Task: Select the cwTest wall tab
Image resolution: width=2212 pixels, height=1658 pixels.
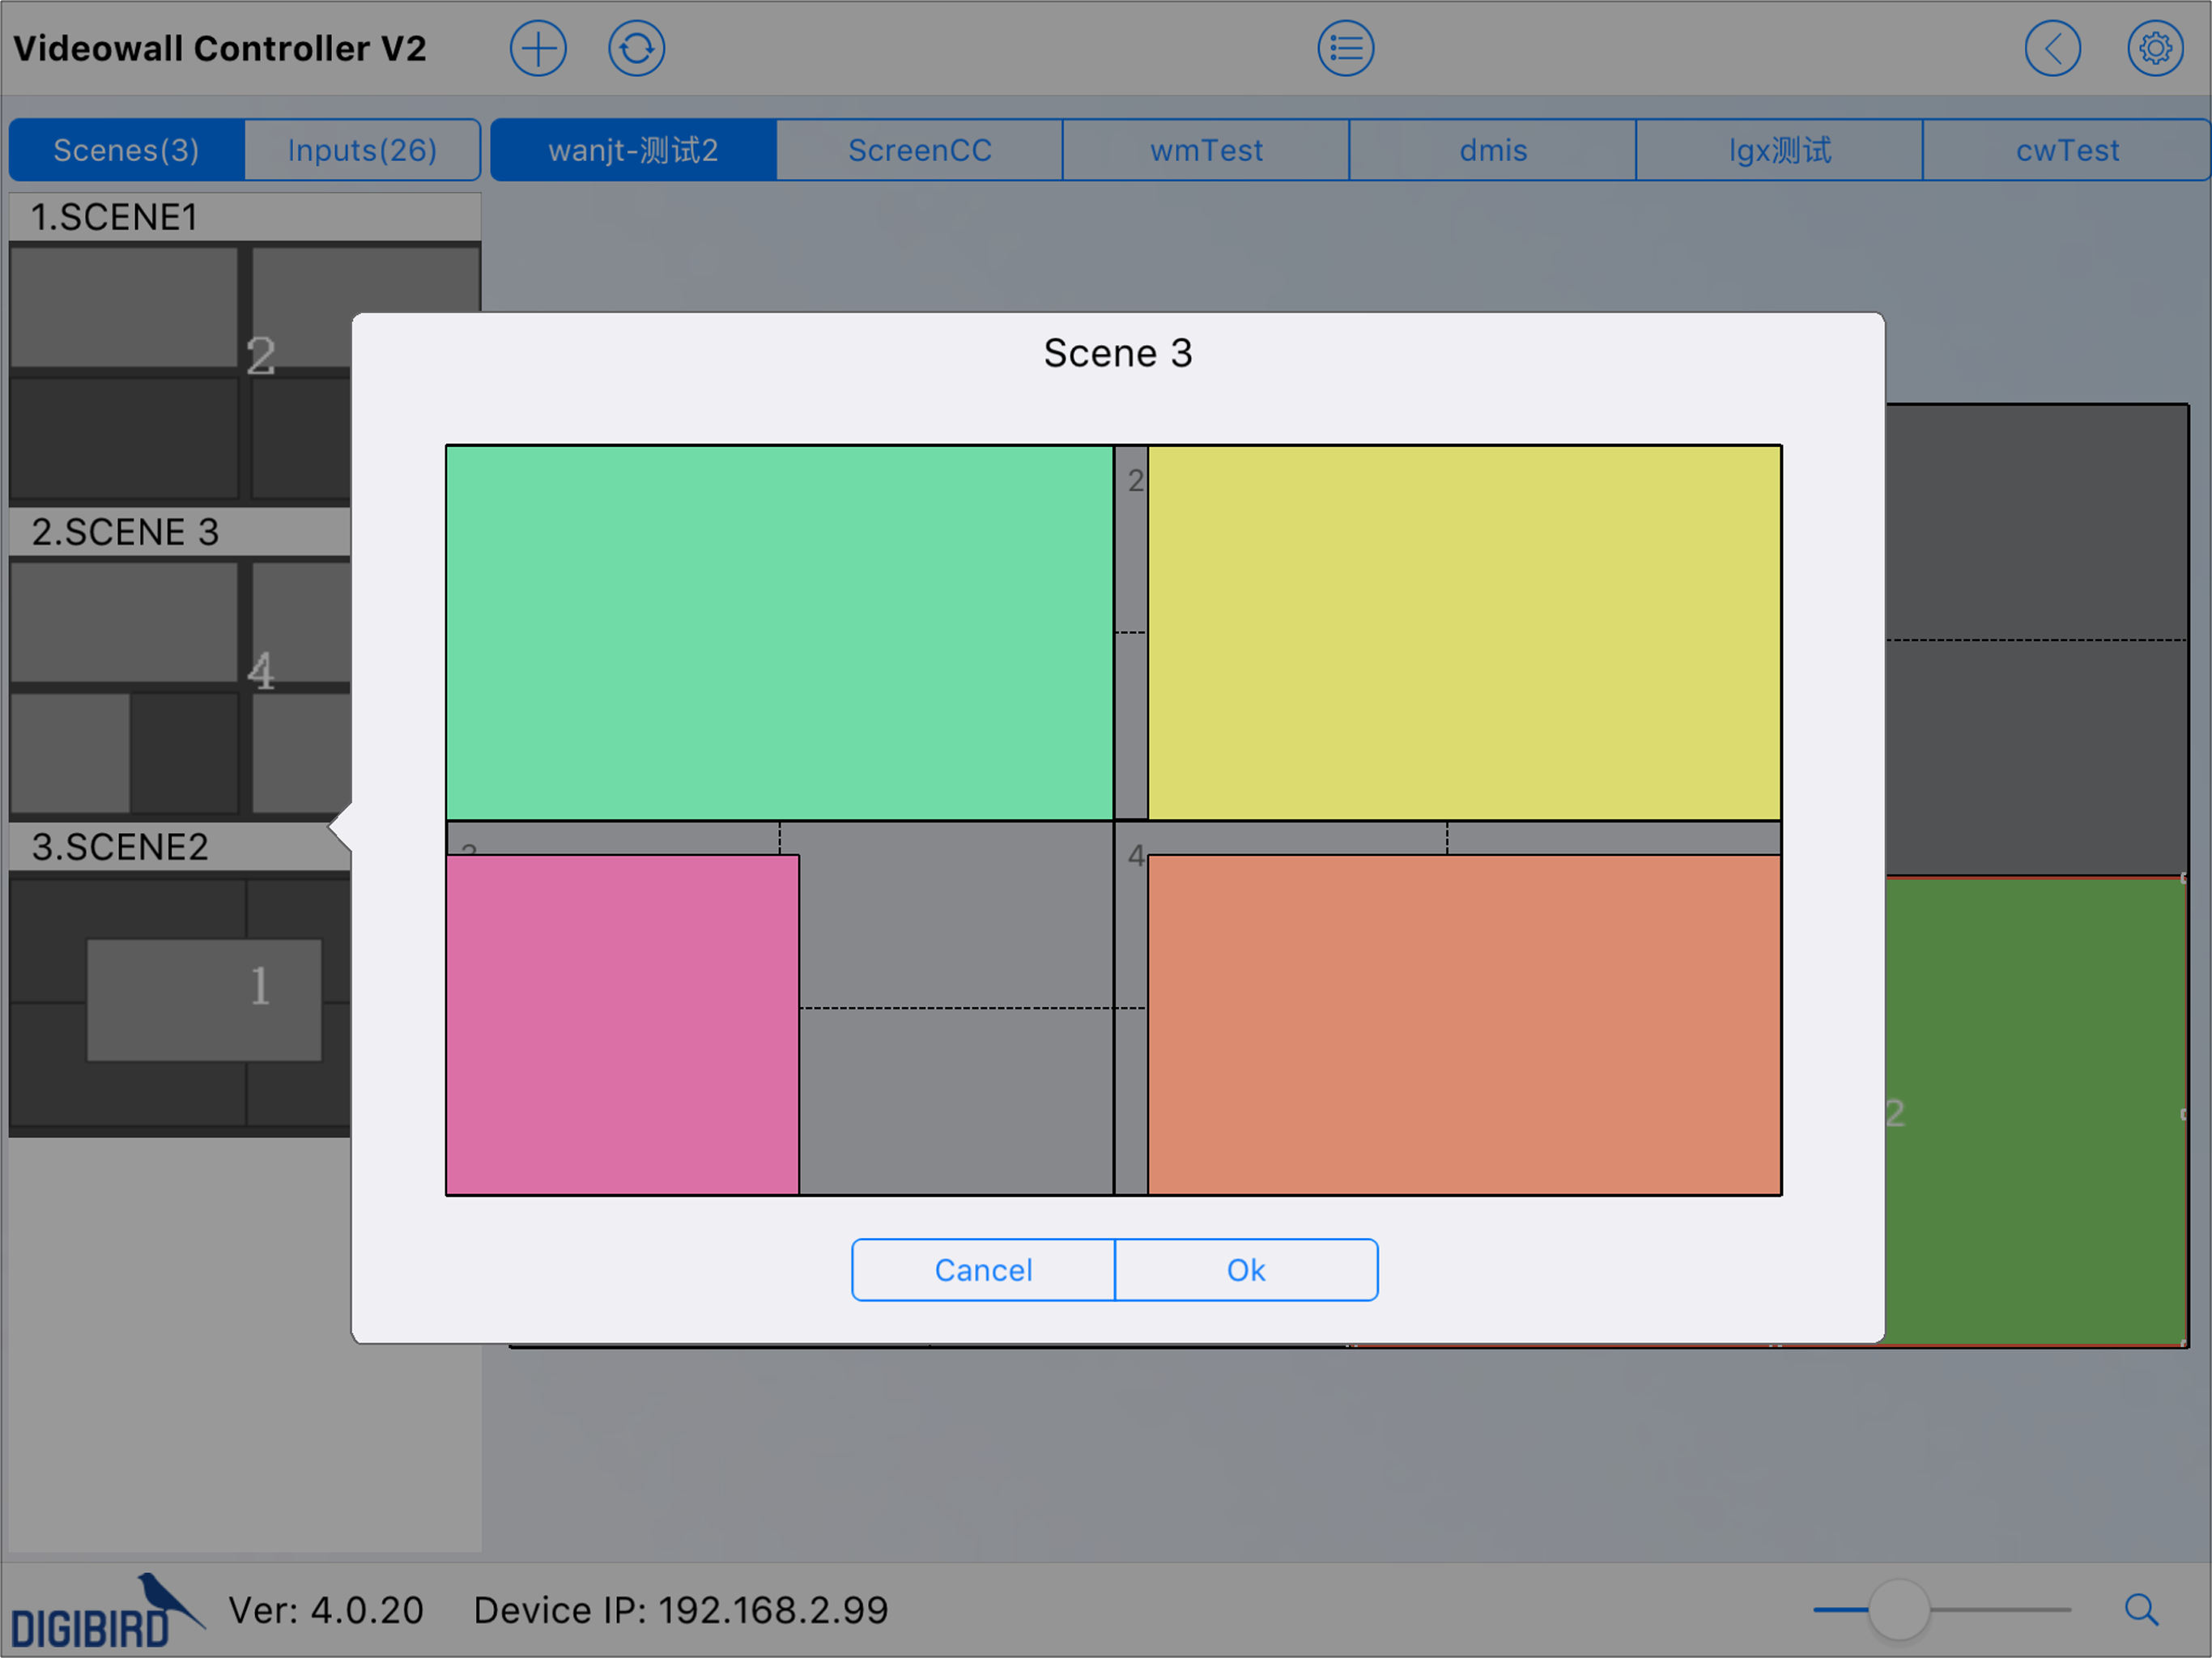Action: (x=2066, y=150)
